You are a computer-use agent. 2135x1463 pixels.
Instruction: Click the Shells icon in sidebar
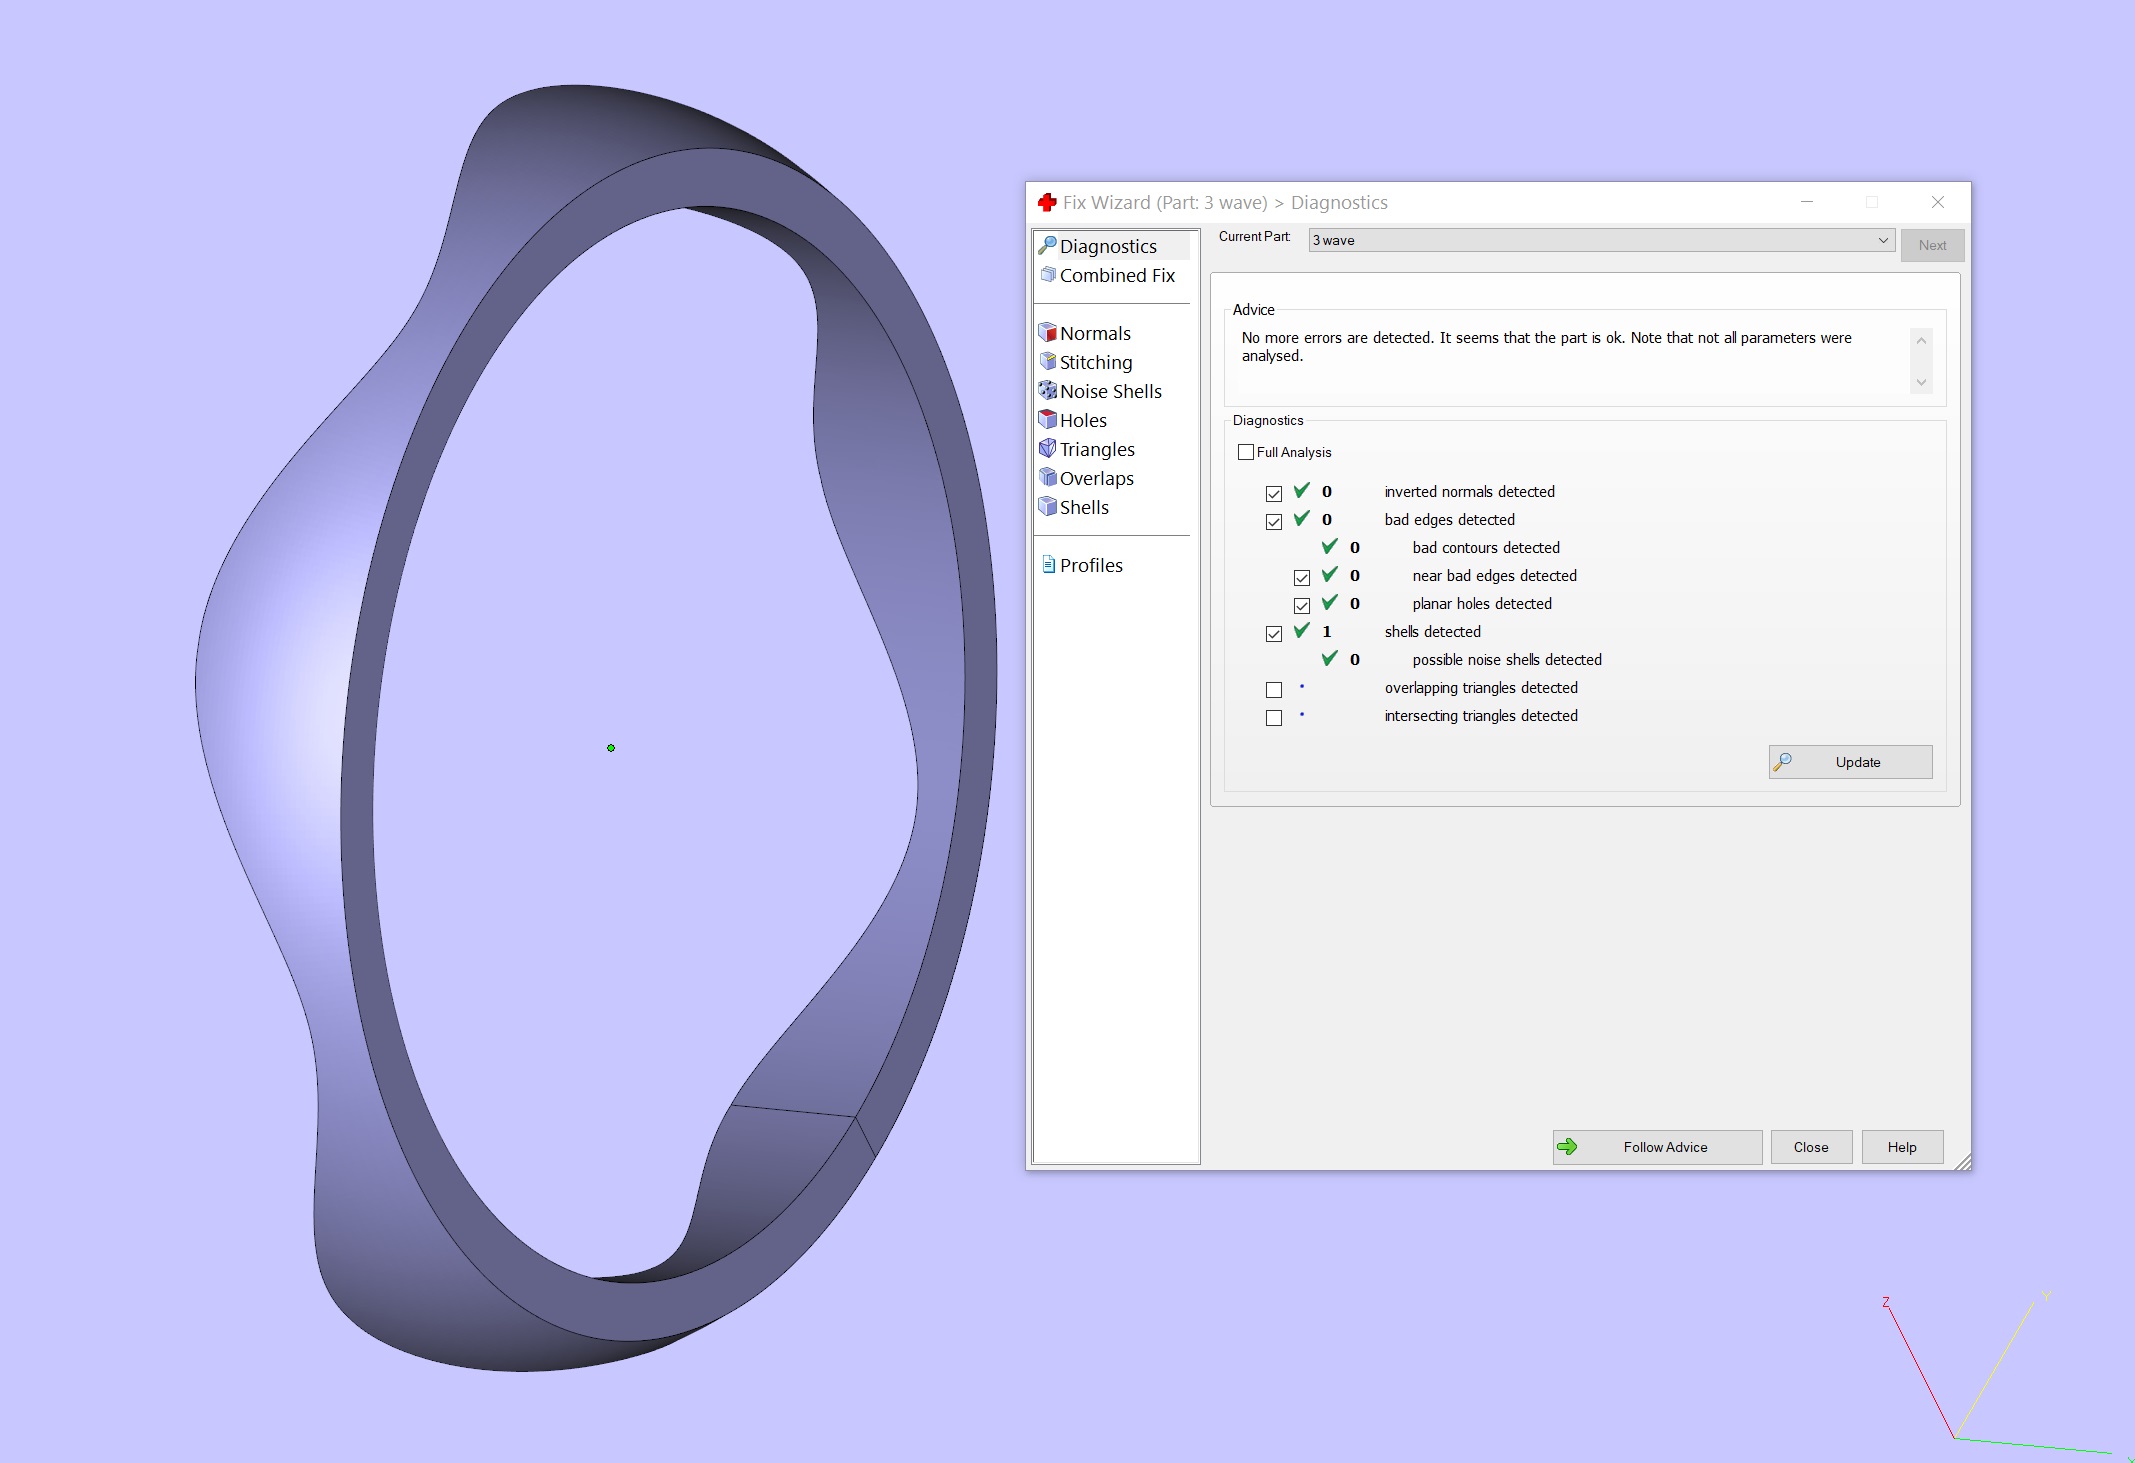[1047, 506]
